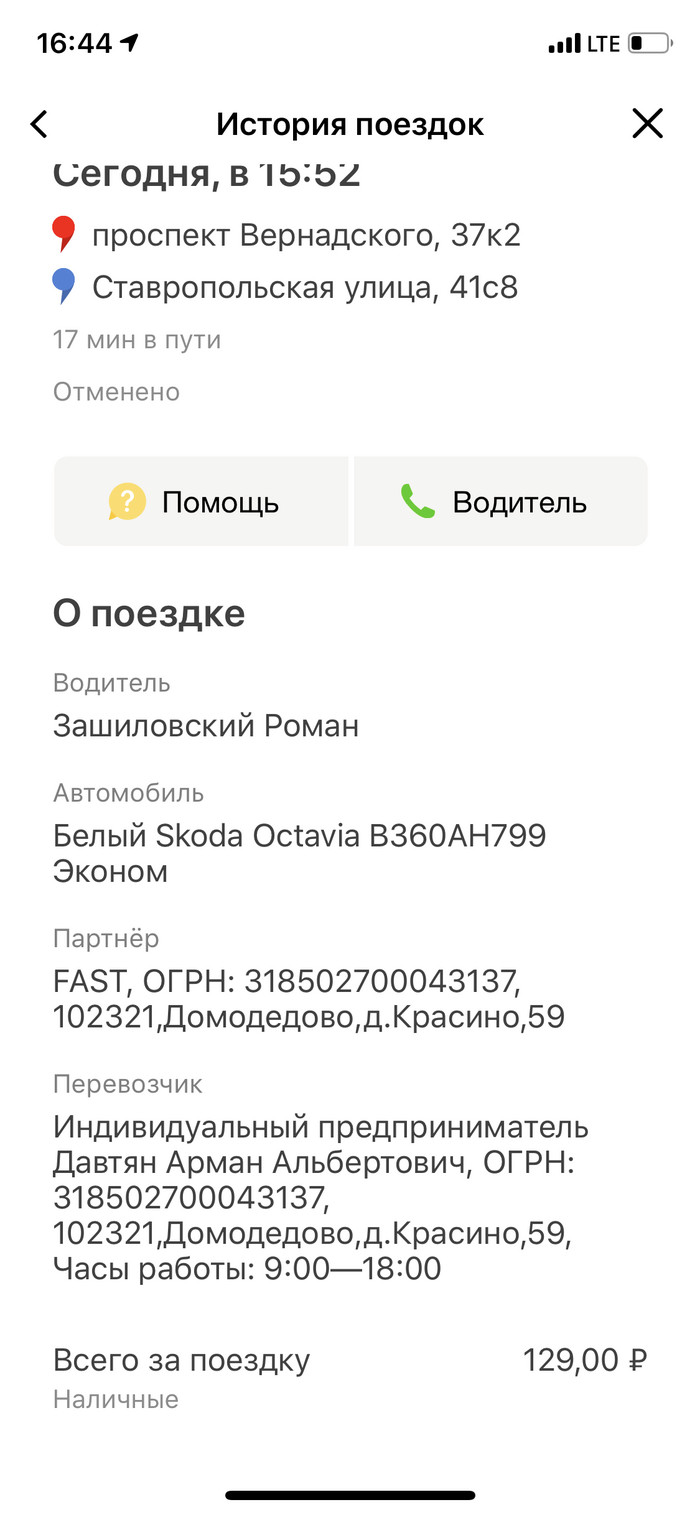Tap the location arrow in status bar
The width and height of the screenshot is (700, 1515).
tap(129, 43)
